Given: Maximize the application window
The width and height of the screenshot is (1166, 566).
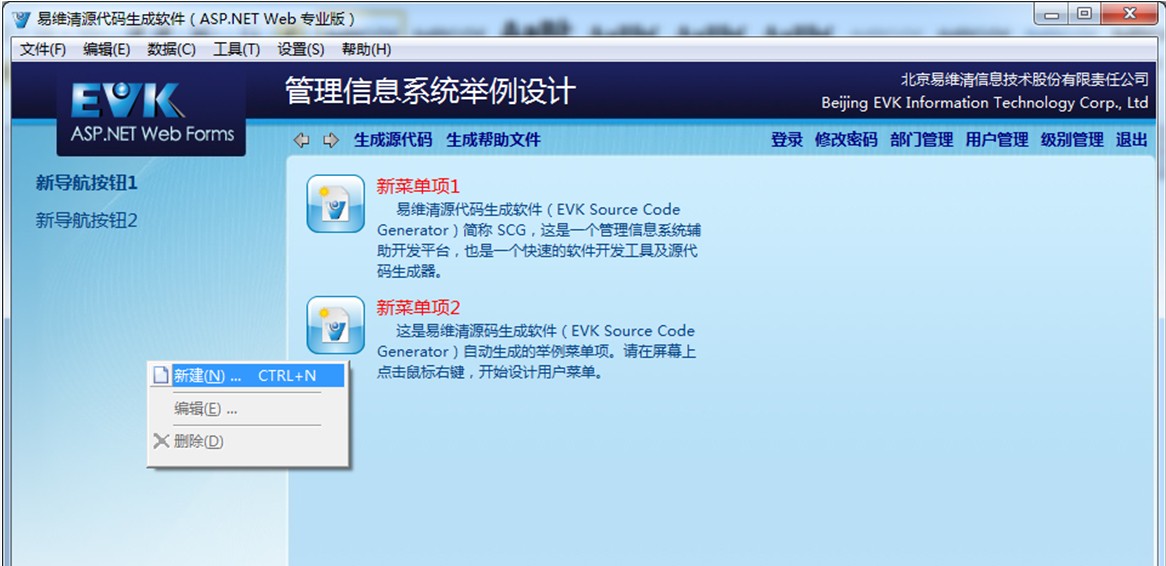Looking at the screenshot, I should [1084, 13].
